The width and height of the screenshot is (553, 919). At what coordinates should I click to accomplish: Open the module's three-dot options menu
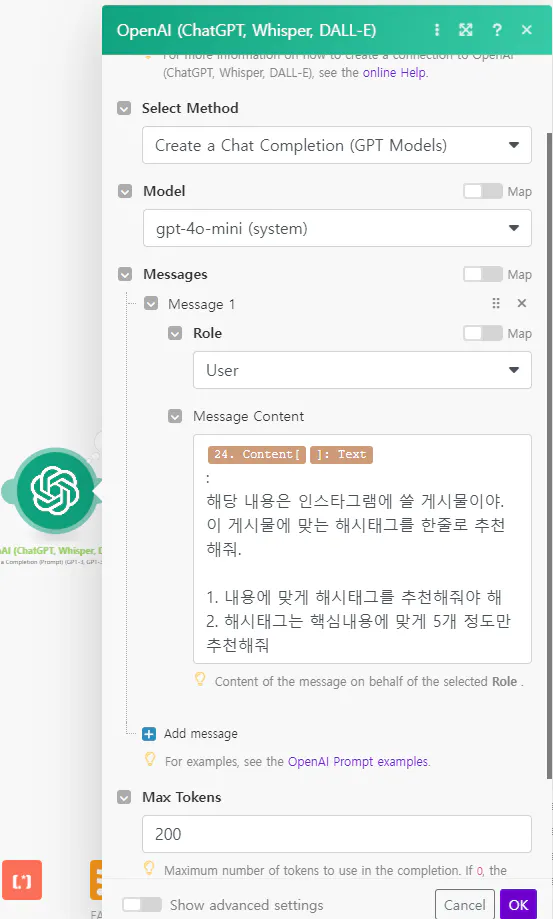[x=436, y=30]
